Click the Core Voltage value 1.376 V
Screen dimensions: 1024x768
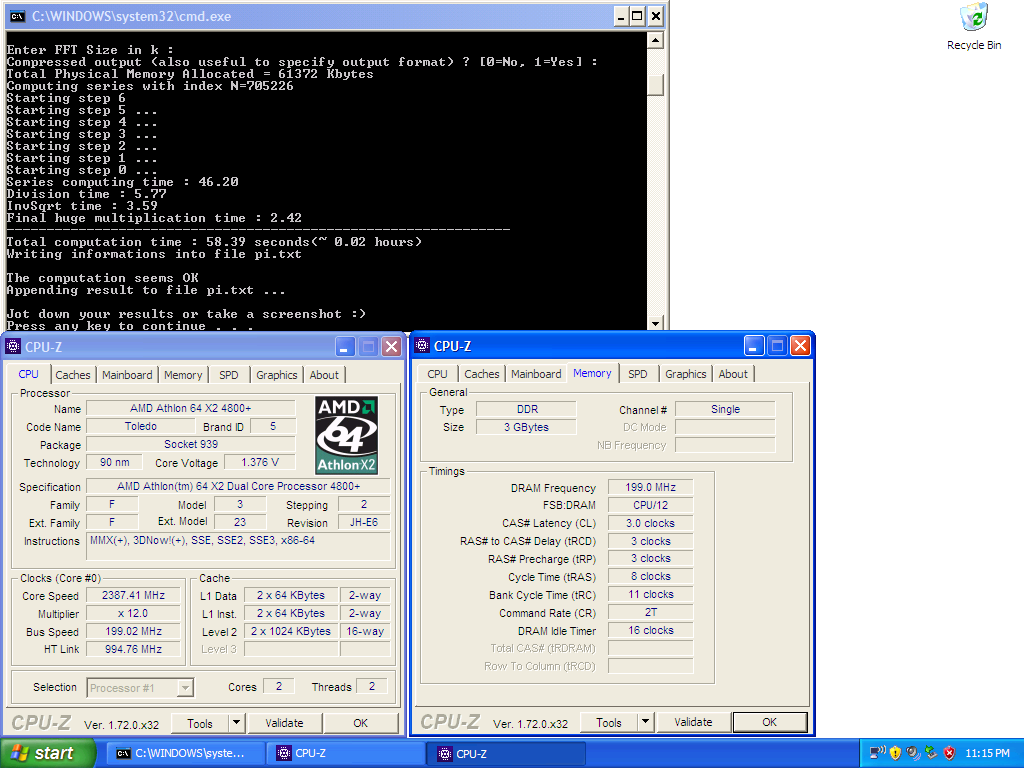tap(260, 462)
